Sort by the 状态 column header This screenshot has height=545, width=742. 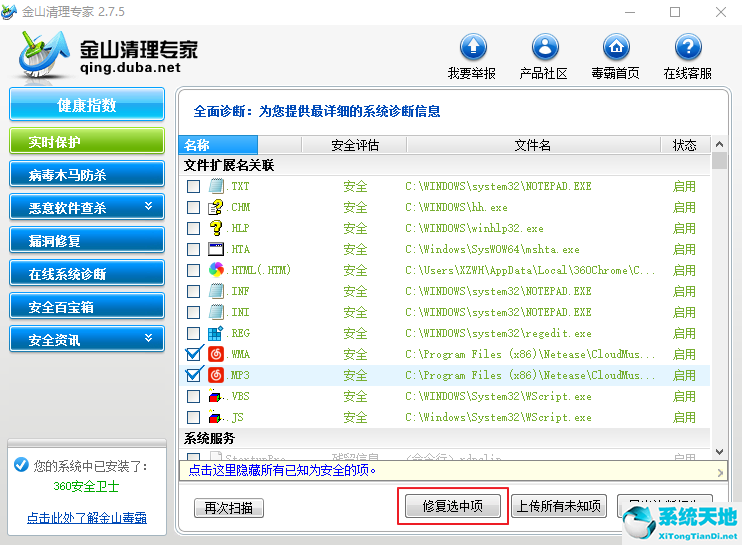[x=685, y=145]
